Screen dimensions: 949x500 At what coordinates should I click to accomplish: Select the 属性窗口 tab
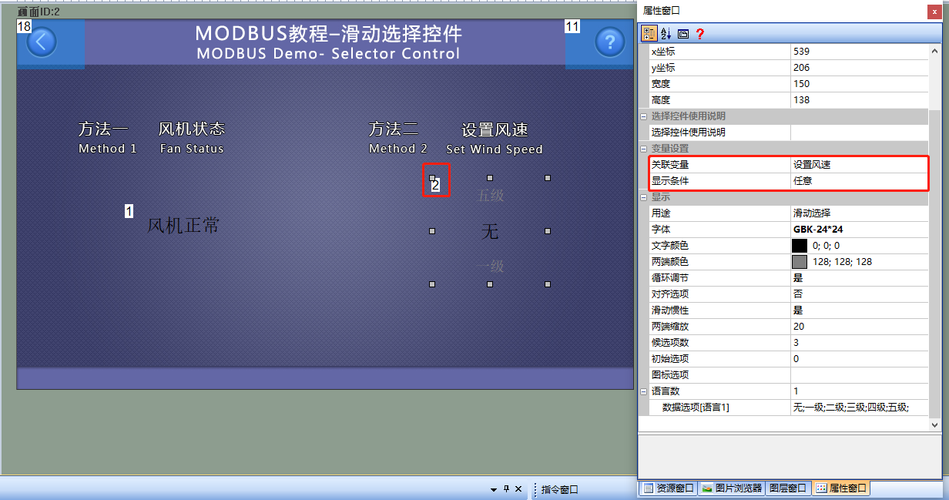point(840,488)
